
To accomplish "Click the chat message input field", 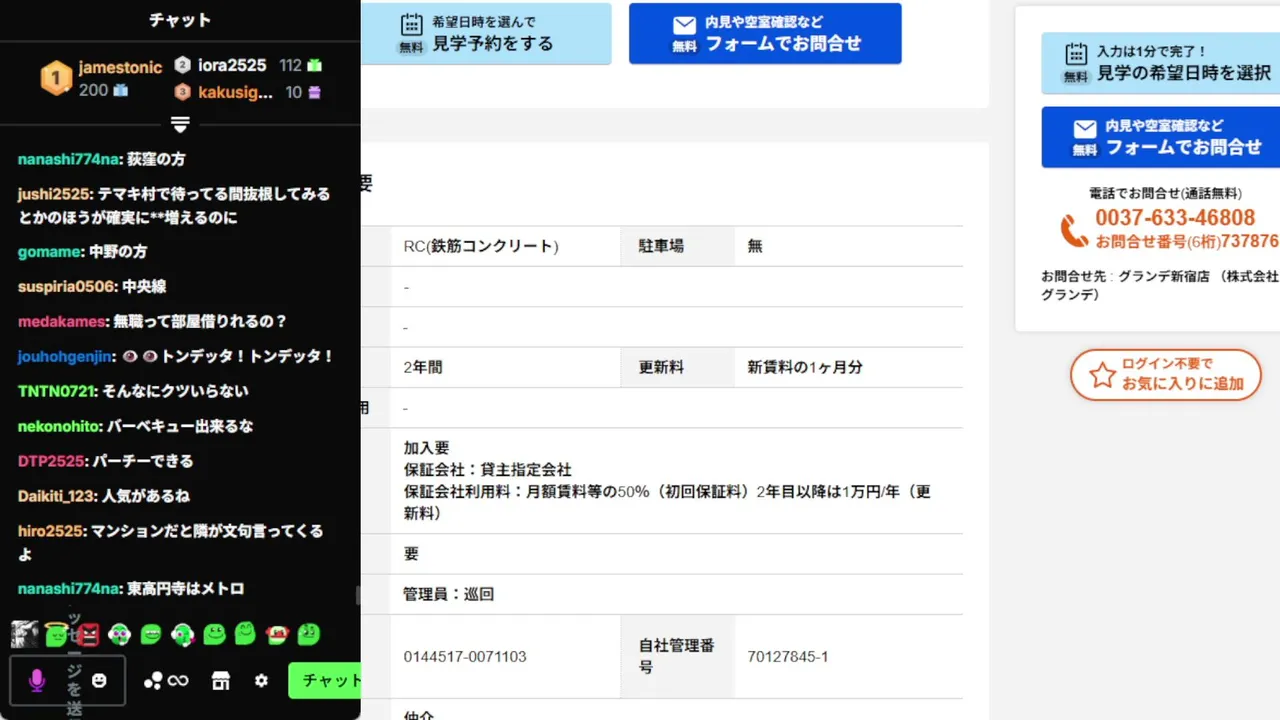I will tap(68, 680).
